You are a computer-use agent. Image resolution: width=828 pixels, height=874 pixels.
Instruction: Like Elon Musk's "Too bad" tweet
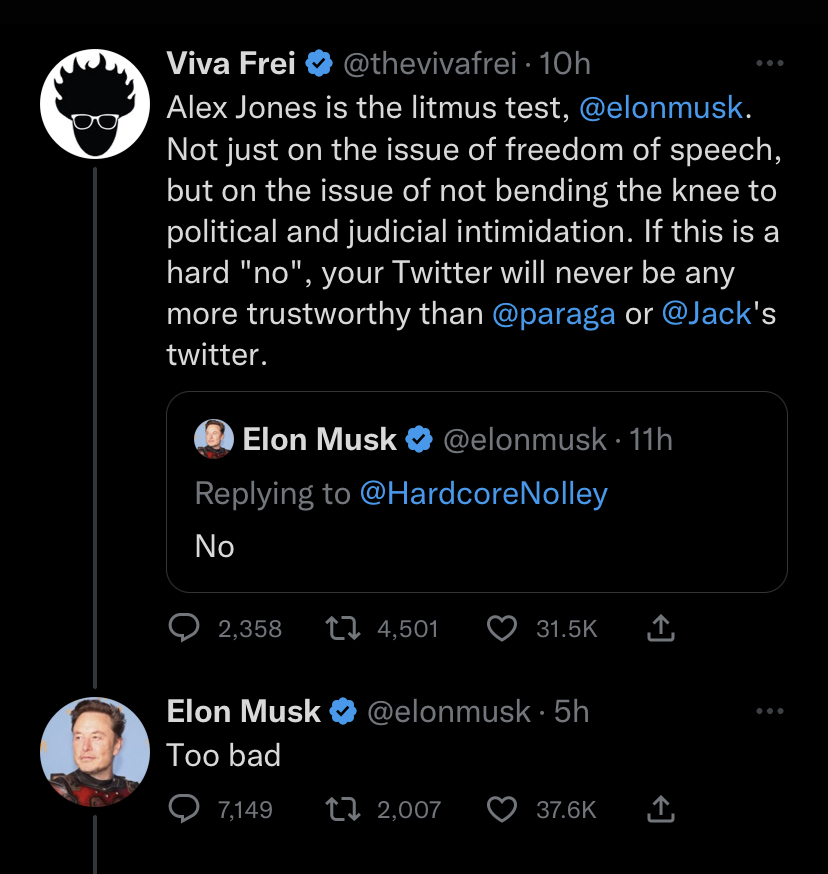pyautogui.click(x=502, y=809)
